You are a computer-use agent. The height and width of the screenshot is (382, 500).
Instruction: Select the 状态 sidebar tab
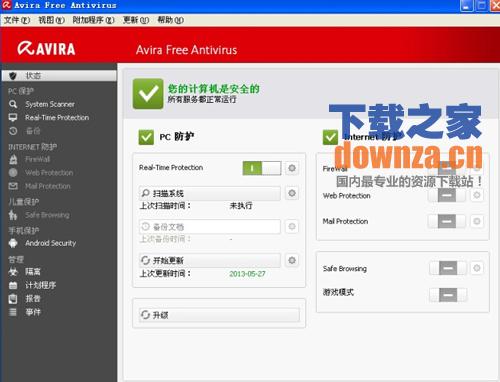[x=59, y=76]
